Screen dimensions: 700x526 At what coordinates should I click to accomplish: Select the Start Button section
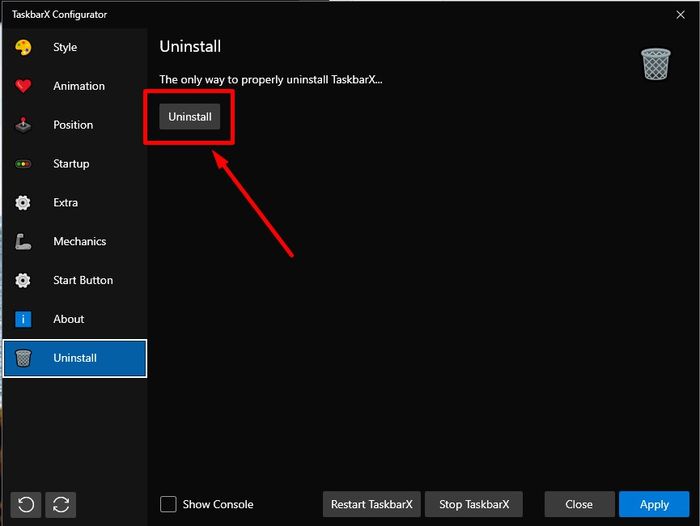tap(75, 280)
